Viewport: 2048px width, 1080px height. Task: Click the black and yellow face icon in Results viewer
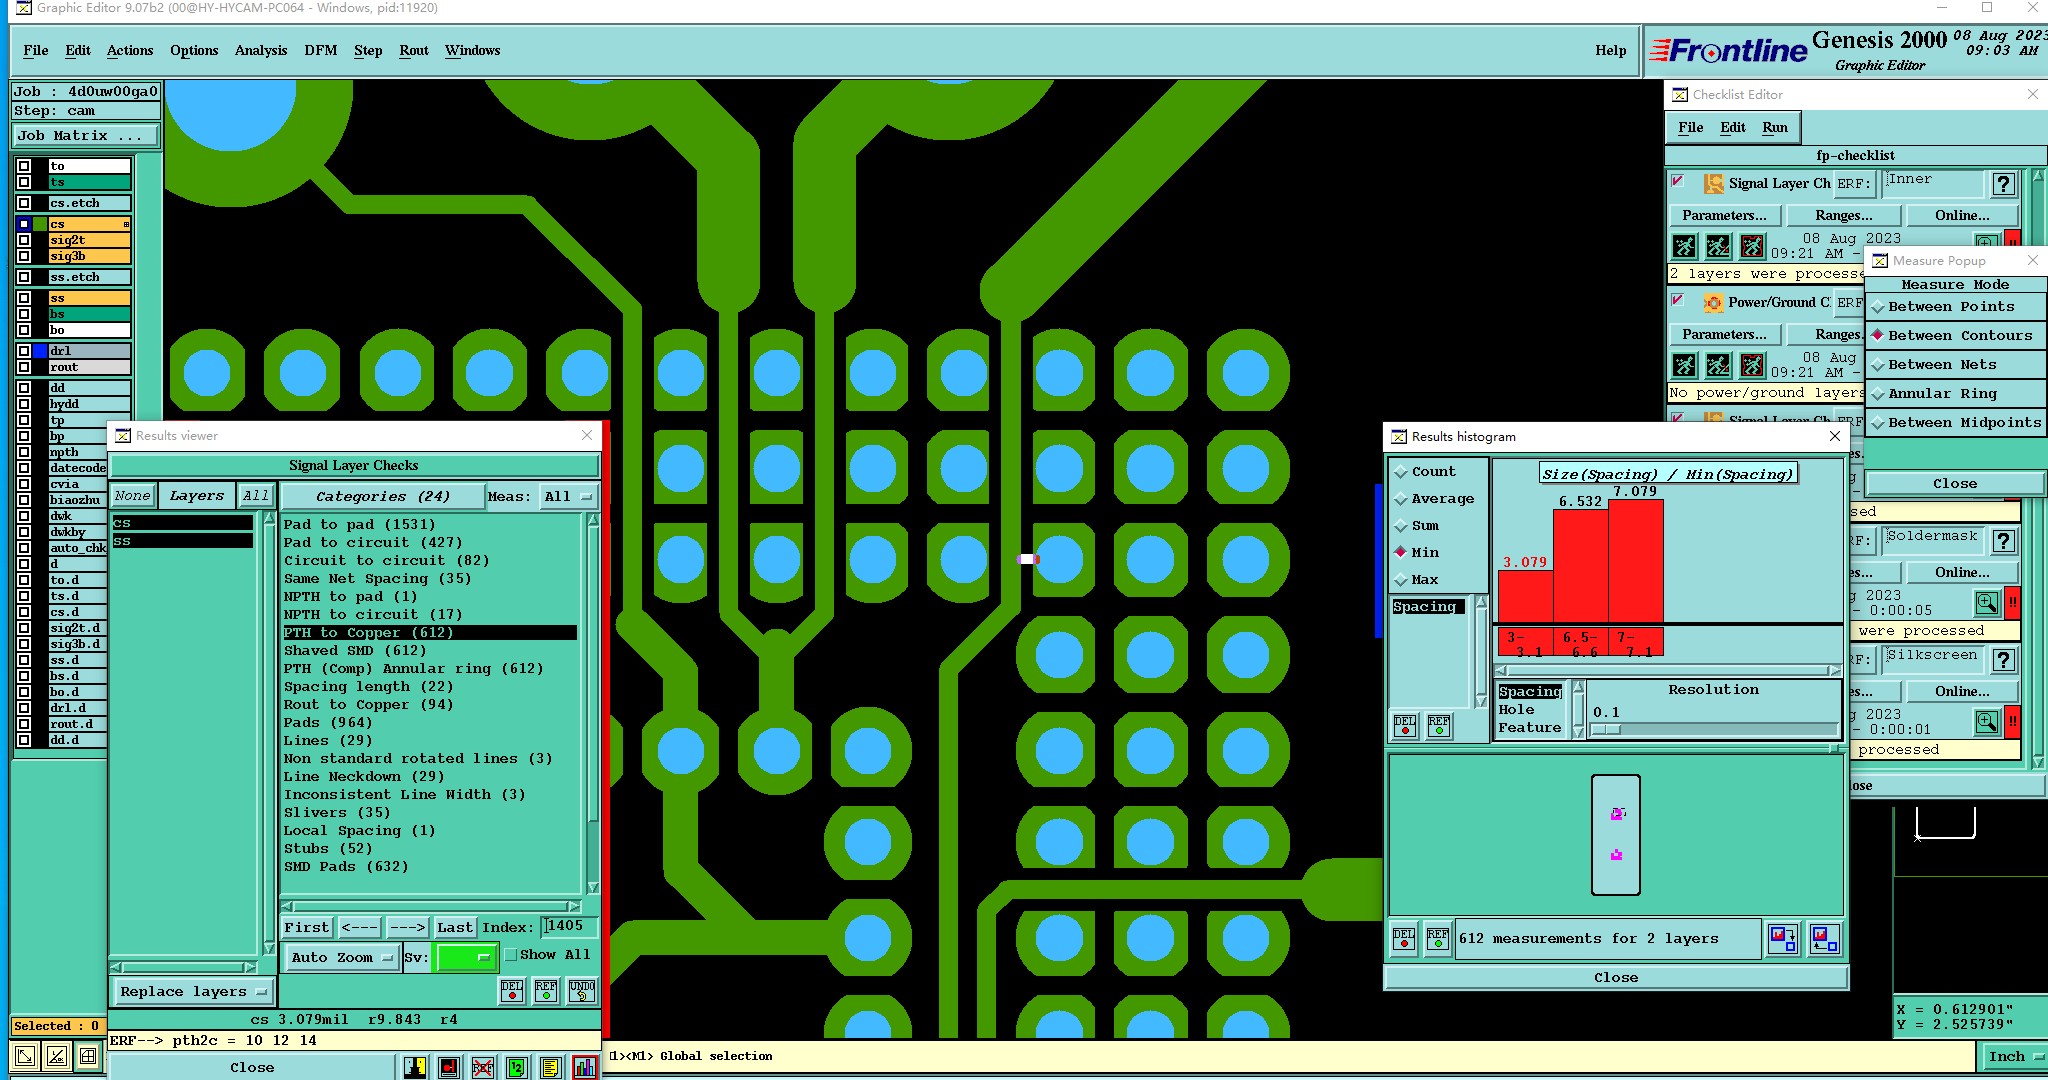[x=415, y=1067]
